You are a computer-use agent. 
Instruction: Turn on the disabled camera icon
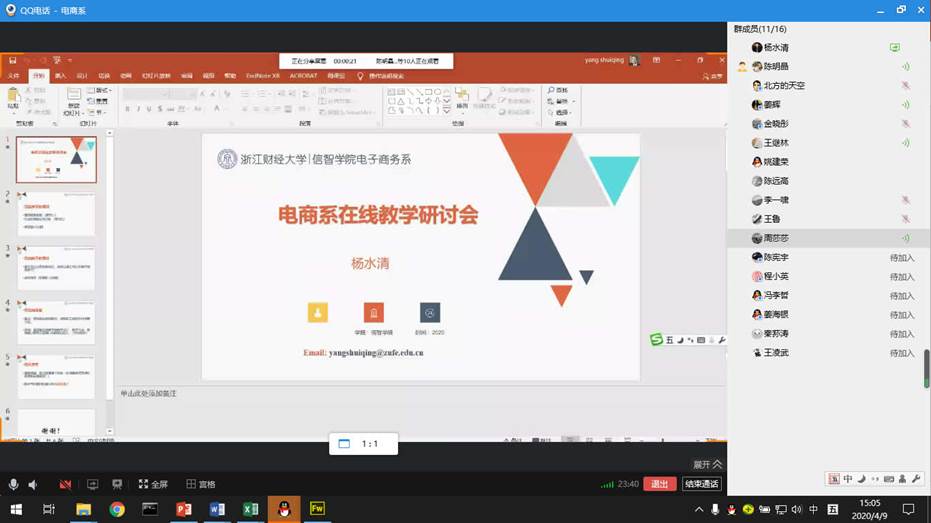tap(65, 484)
